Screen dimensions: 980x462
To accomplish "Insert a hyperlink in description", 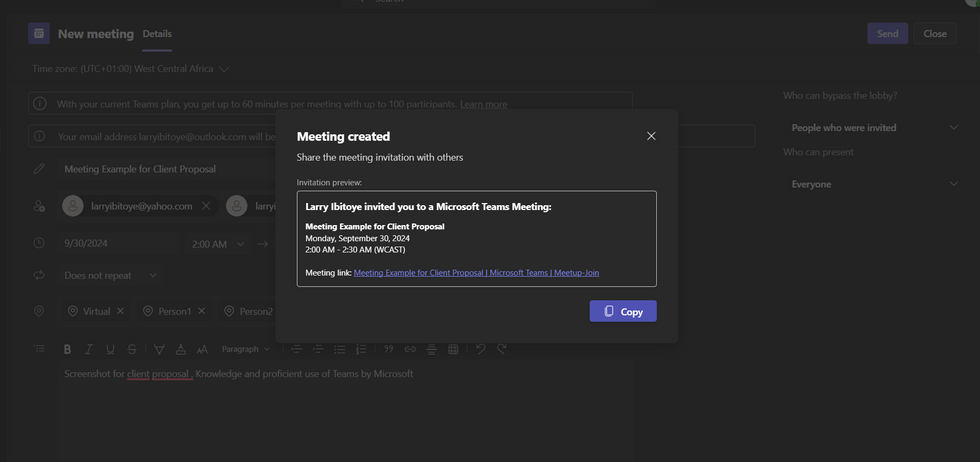I will pos(410,349).
